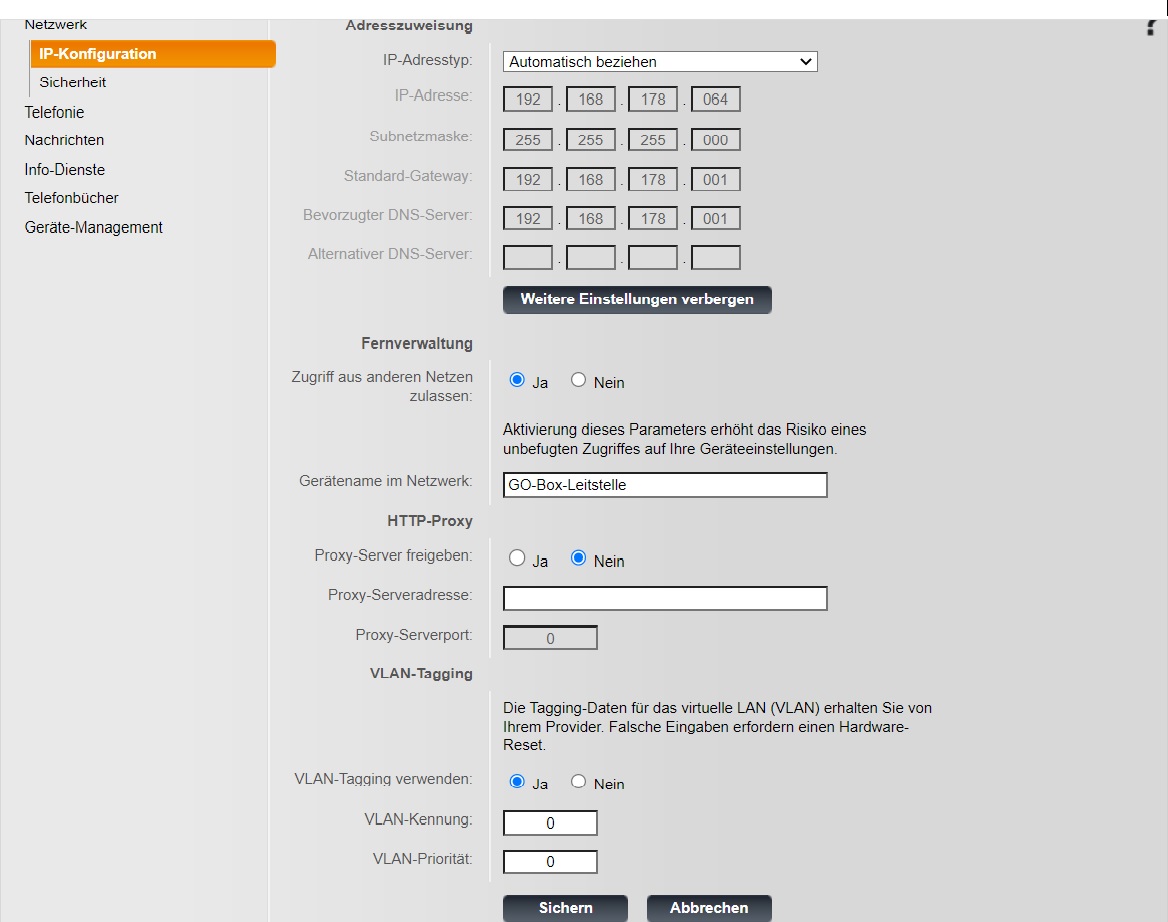
Task: Click the Fernverwaltung section heading
Action: point(417,343)
